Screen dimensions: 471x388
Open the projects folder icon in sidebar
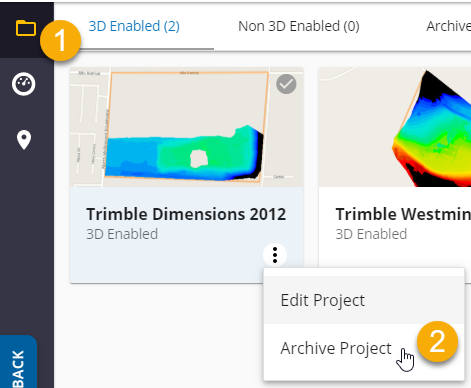tap(26, 28)
